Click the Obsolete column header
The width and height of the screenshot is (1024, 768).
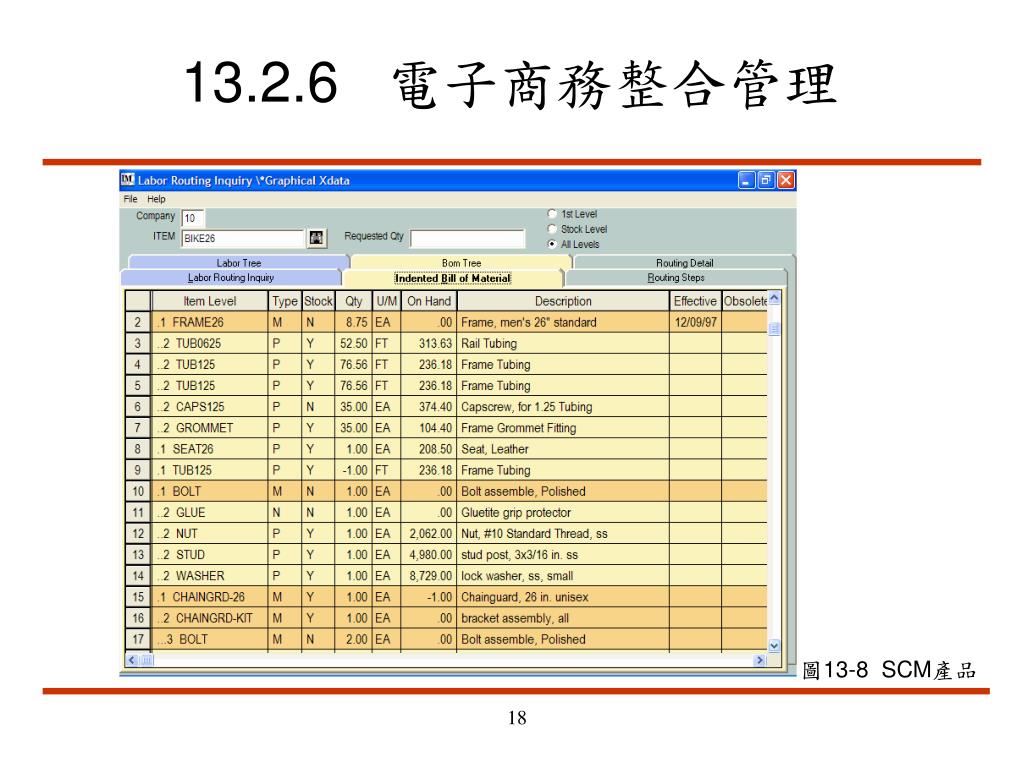coord(744,301)
